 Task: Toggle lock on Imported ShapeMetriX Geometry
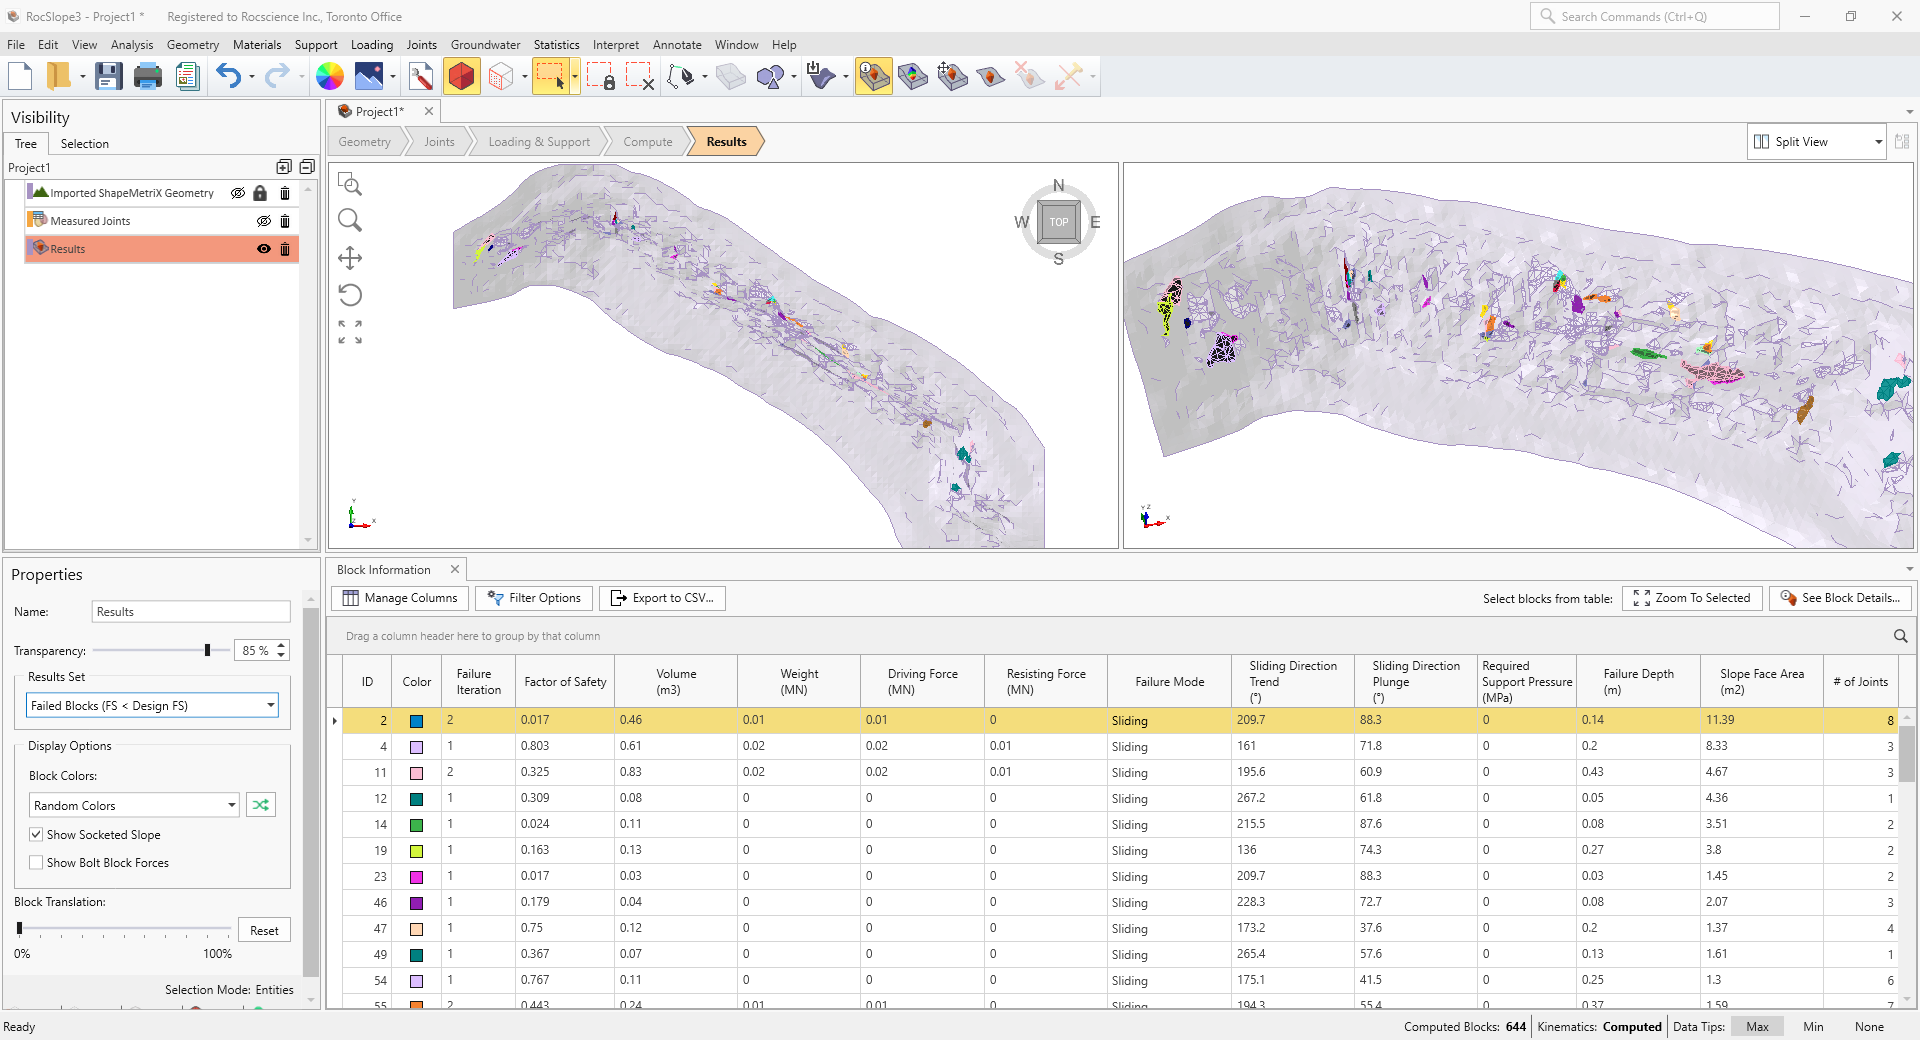tap(260, 193)
